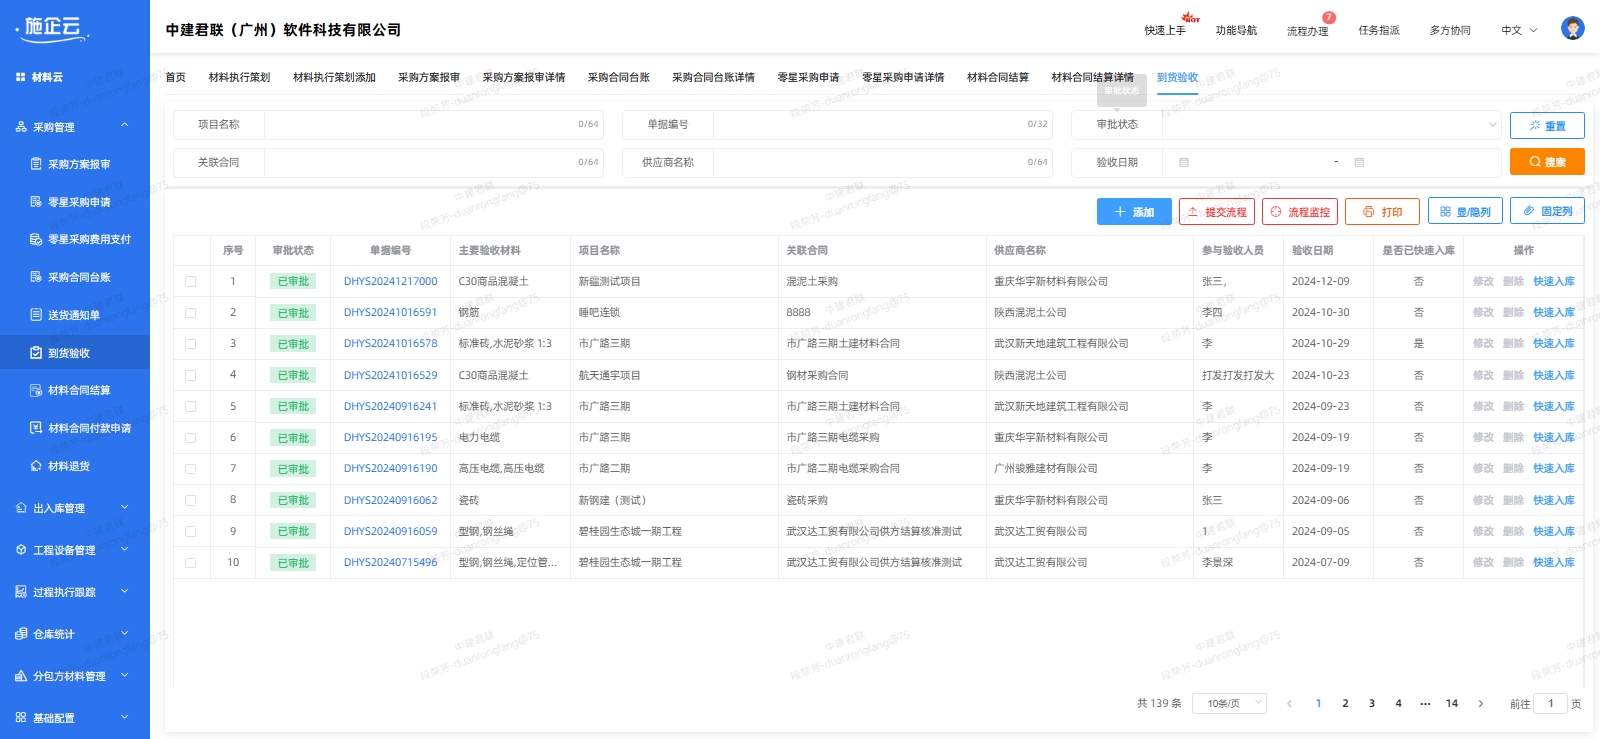Click the 提交流程 button
Viewport: 1600px width, 739px height.
pyautogui.click(x=1217, y=212)
